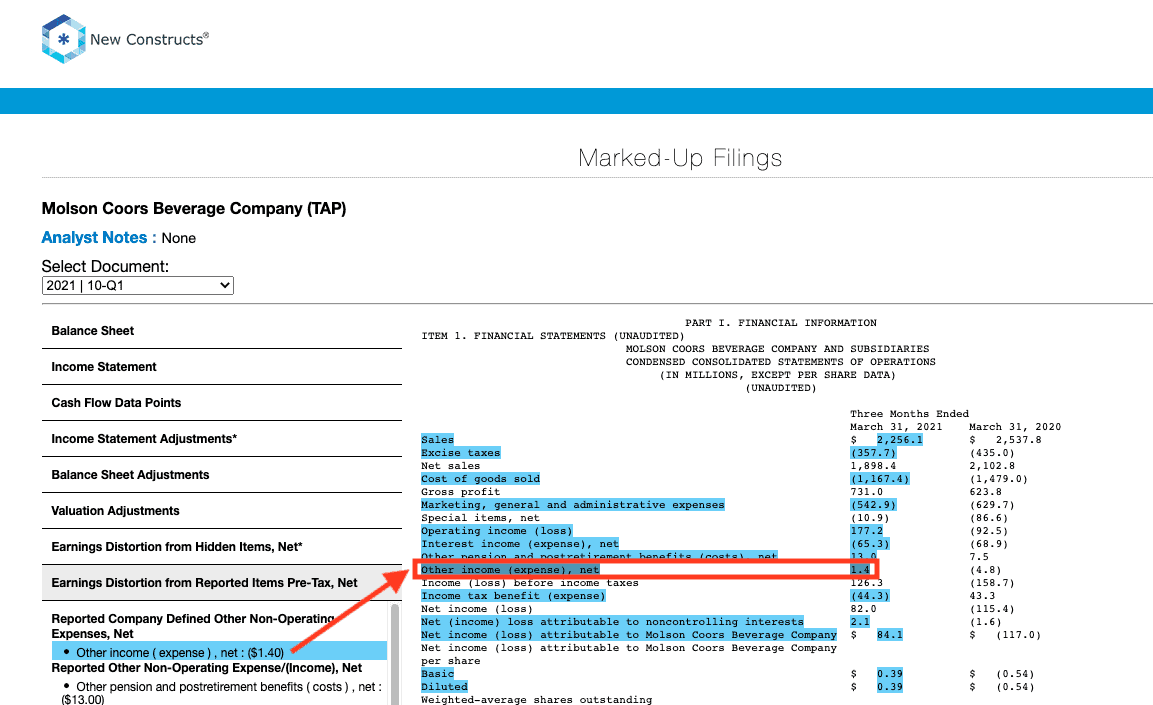Click highlighted Diluted per share label
Screen dimensions: 1153x705
click(444, 687)
